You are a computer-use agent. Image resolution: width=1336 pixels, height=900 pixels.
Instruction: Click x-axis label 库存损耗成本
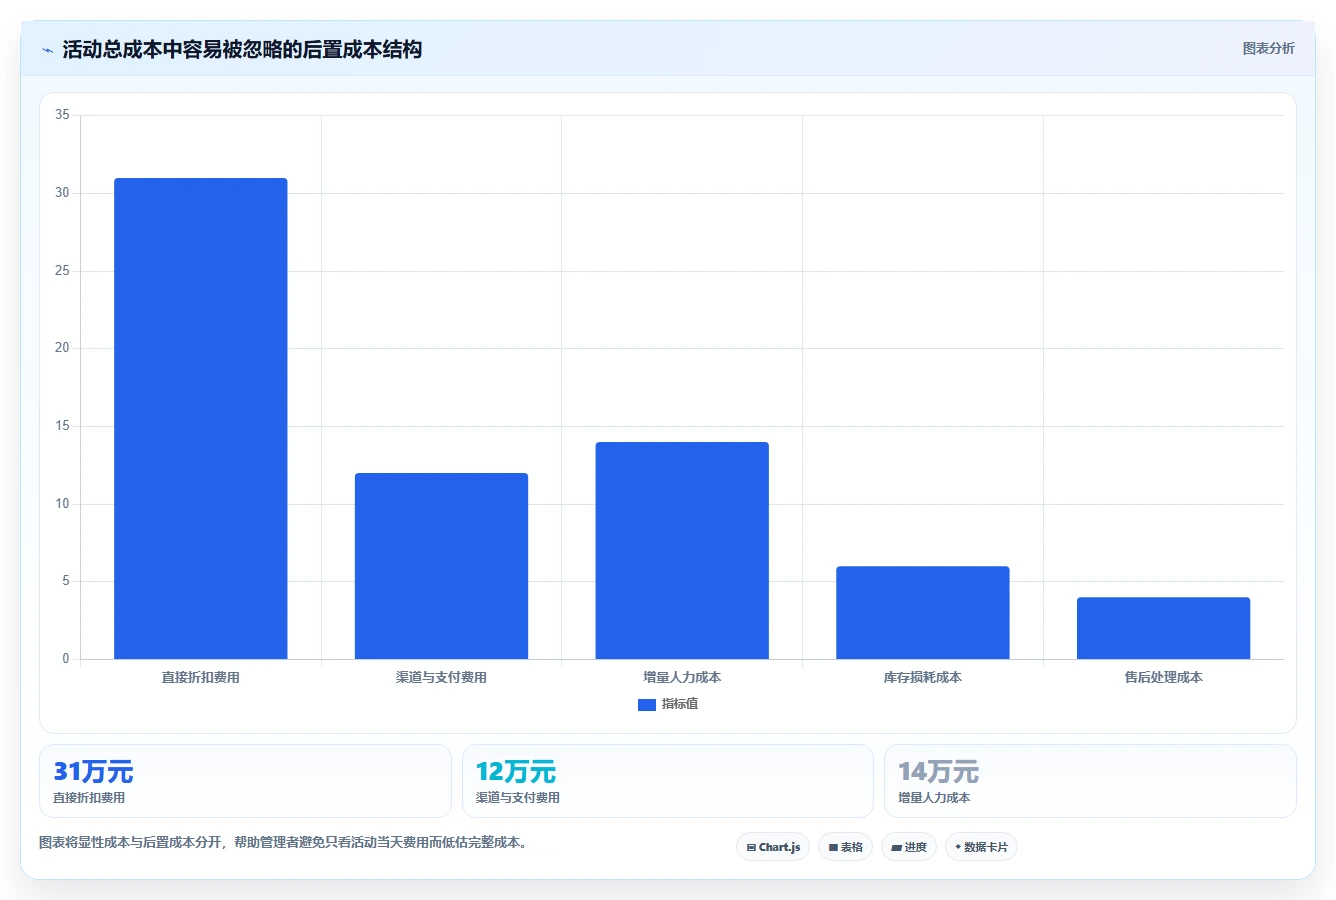(x=923, y=678)
